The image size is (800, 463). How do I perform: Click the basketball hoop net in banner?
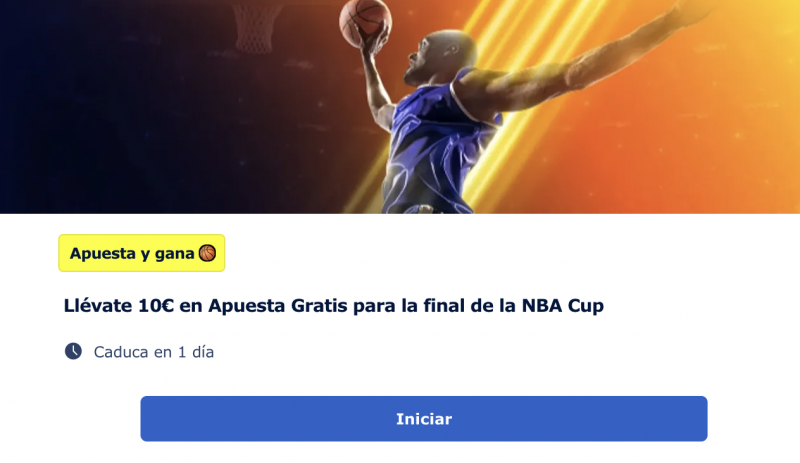(255, 27)
